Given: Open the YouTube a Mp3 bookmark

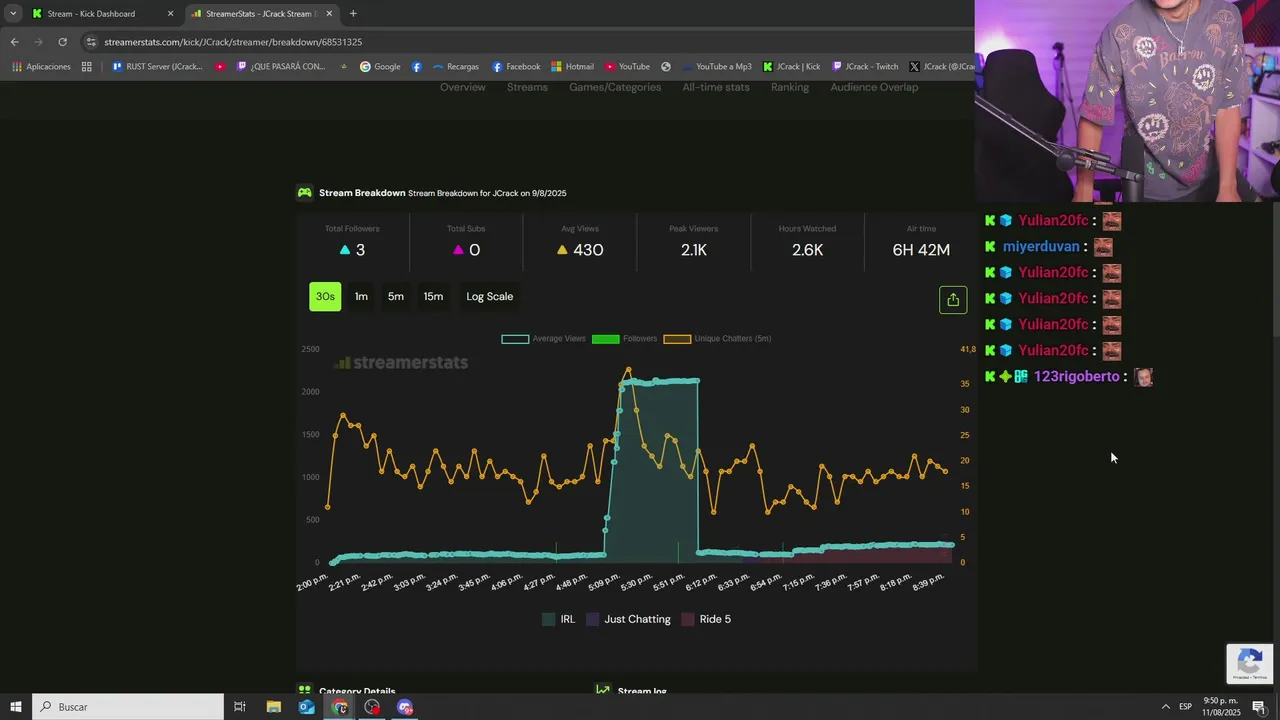Looking at the screenshot, I should point(717,67).
